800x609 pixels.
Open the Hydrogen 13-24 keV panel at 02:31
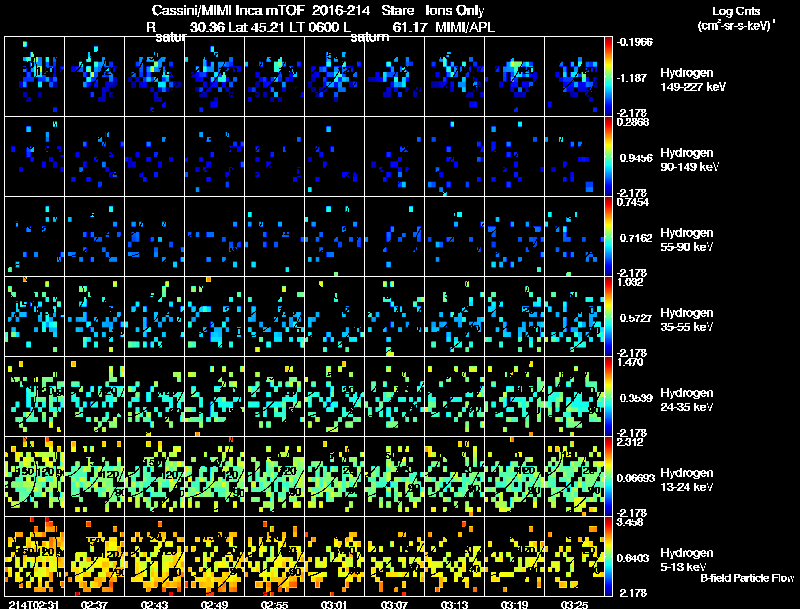[35, 477]
